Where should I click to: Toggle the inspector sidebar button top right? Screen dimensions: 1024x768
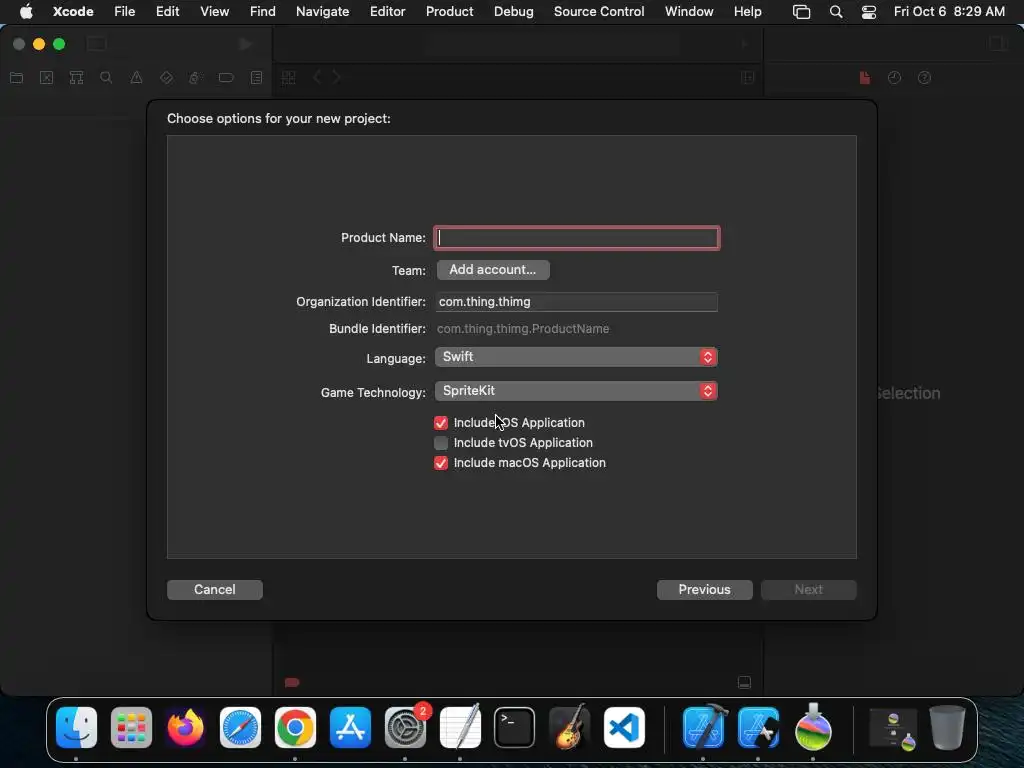coord(998,44)
